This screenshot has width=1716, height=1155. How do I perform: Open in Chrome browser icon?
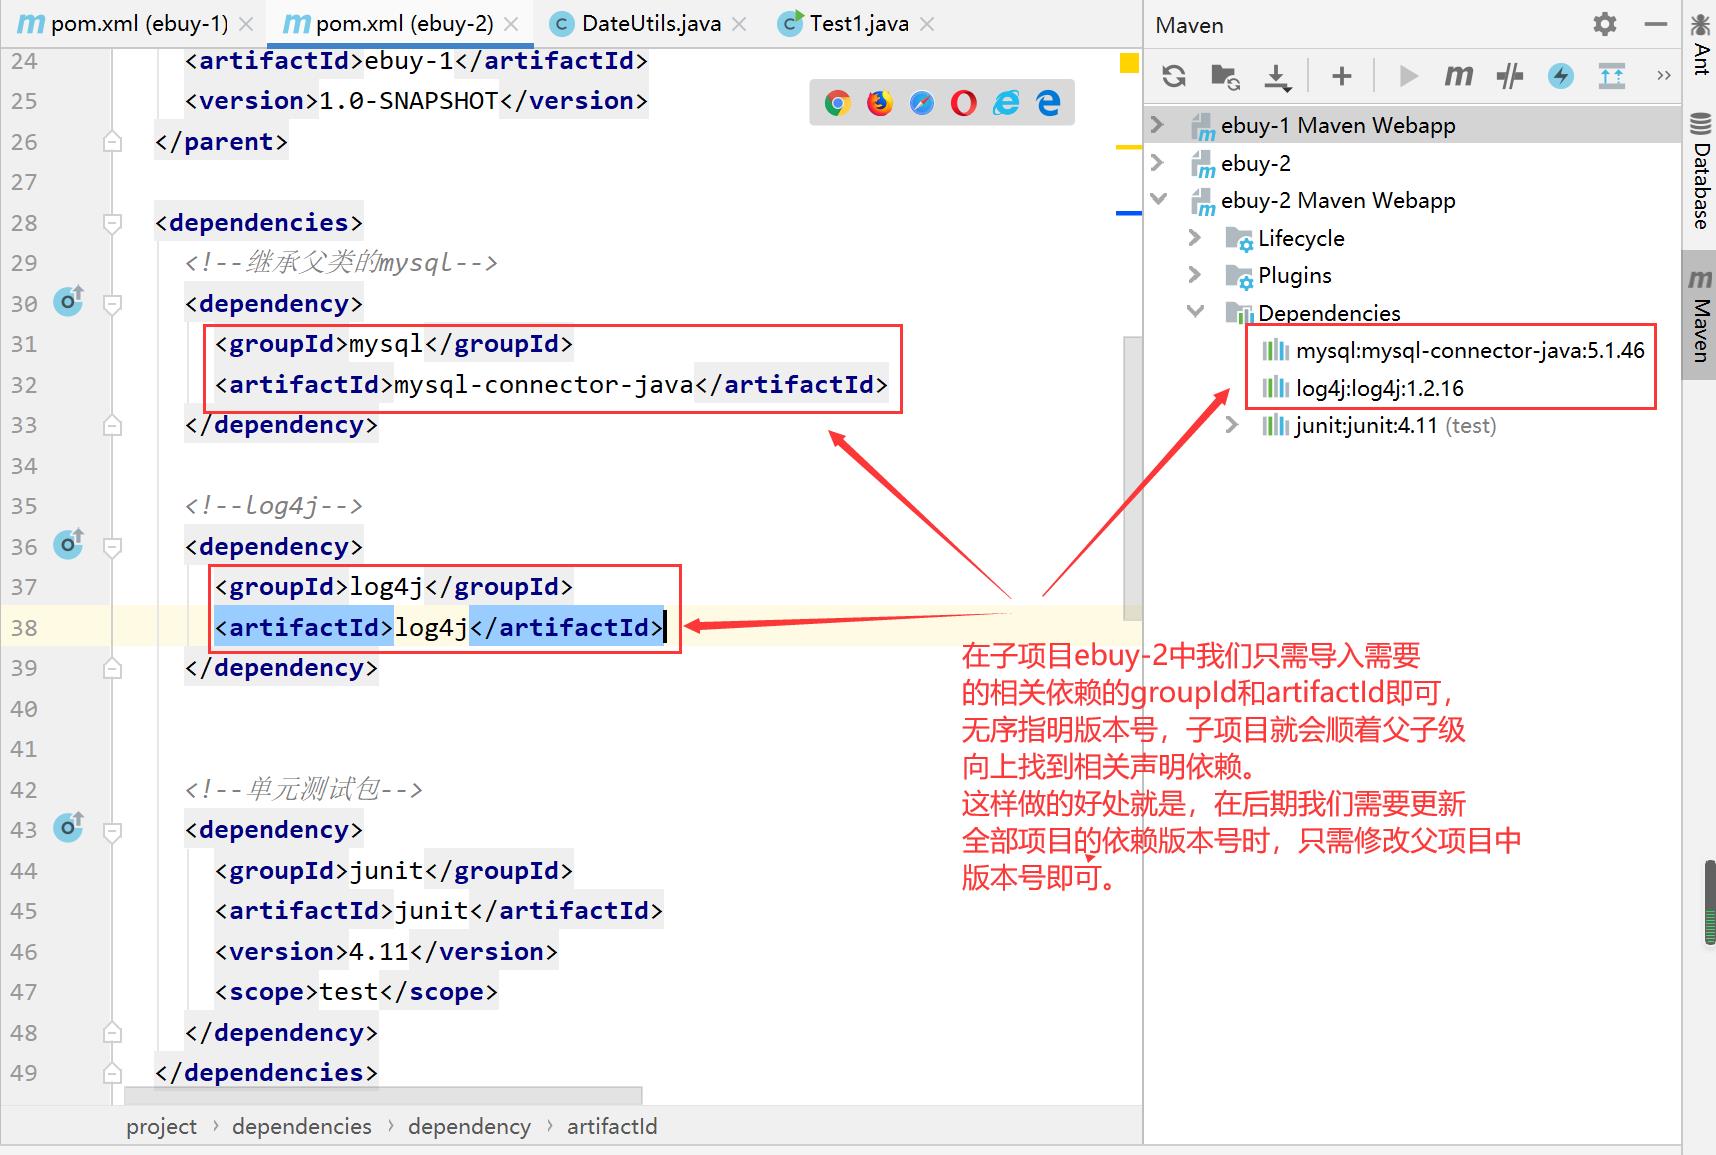coord(838,103)
